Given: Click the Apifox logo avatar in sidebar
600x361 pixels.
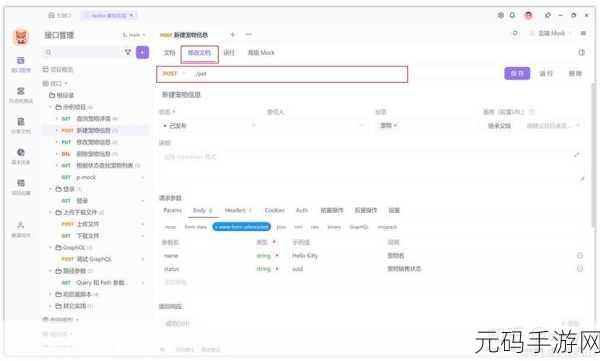Looking at the screenshot, I should [x=21, y=37].
